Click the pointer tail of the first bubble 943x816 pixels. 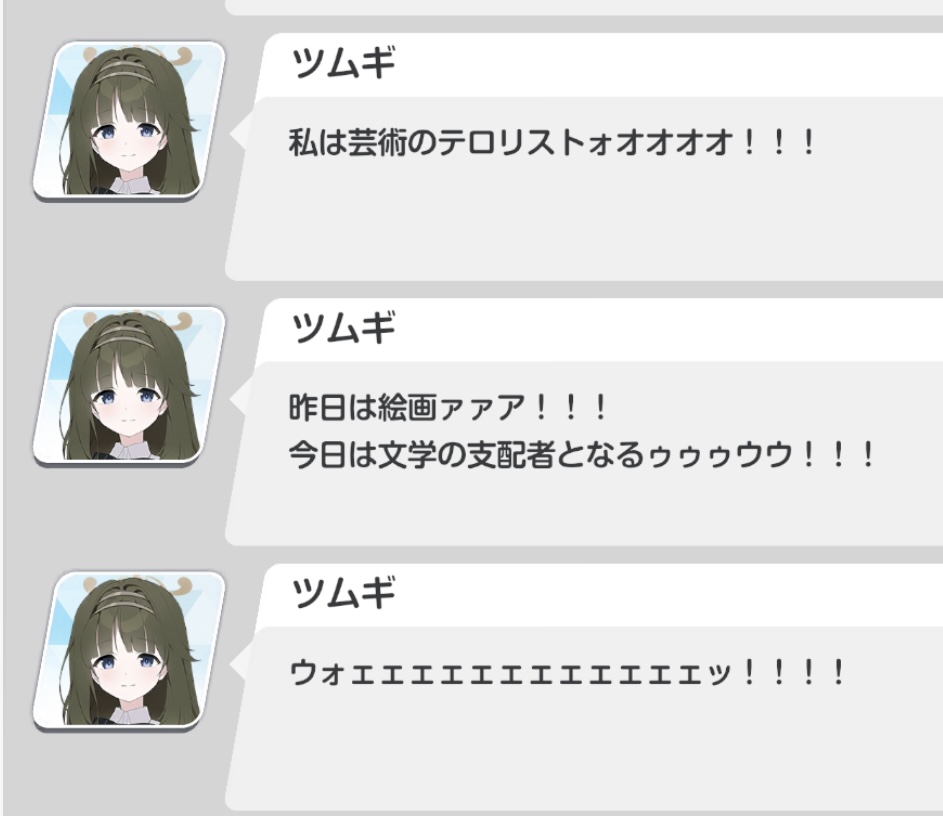239,133
